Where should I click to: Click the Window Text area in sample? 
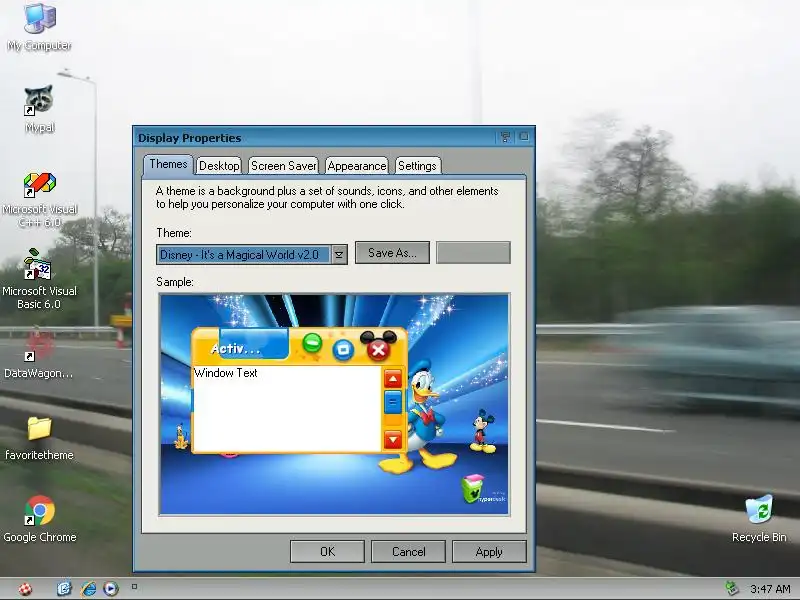[x=287, y=408]
